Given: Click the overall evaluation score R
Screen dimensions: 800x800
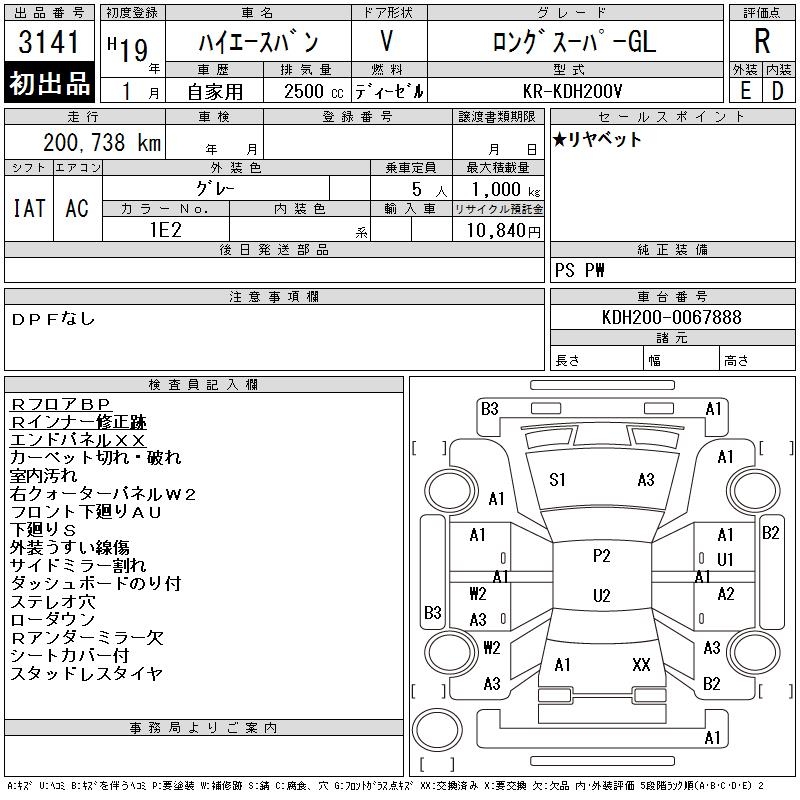Looking at the screenshot, I should [762, 41].
